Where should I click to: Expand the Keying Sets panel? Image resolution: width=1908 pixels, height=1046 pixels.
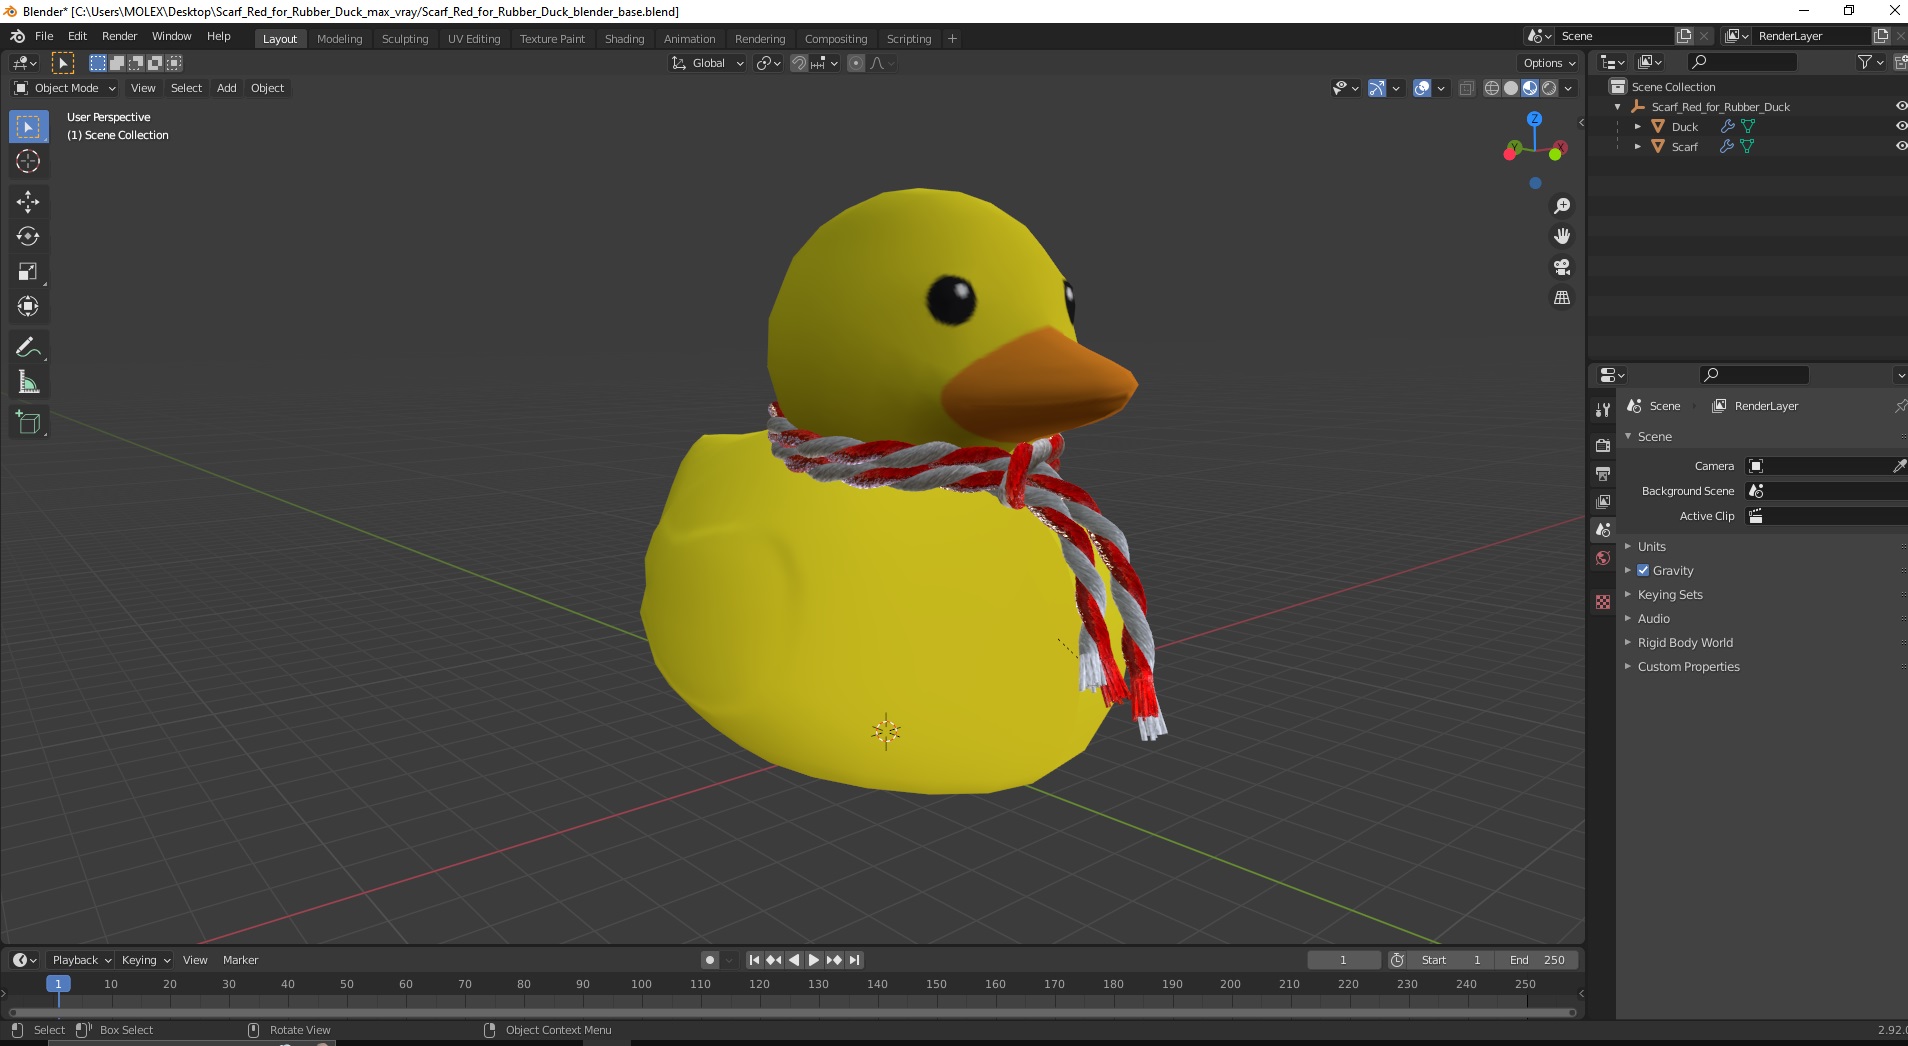(x=1669, y=594)
